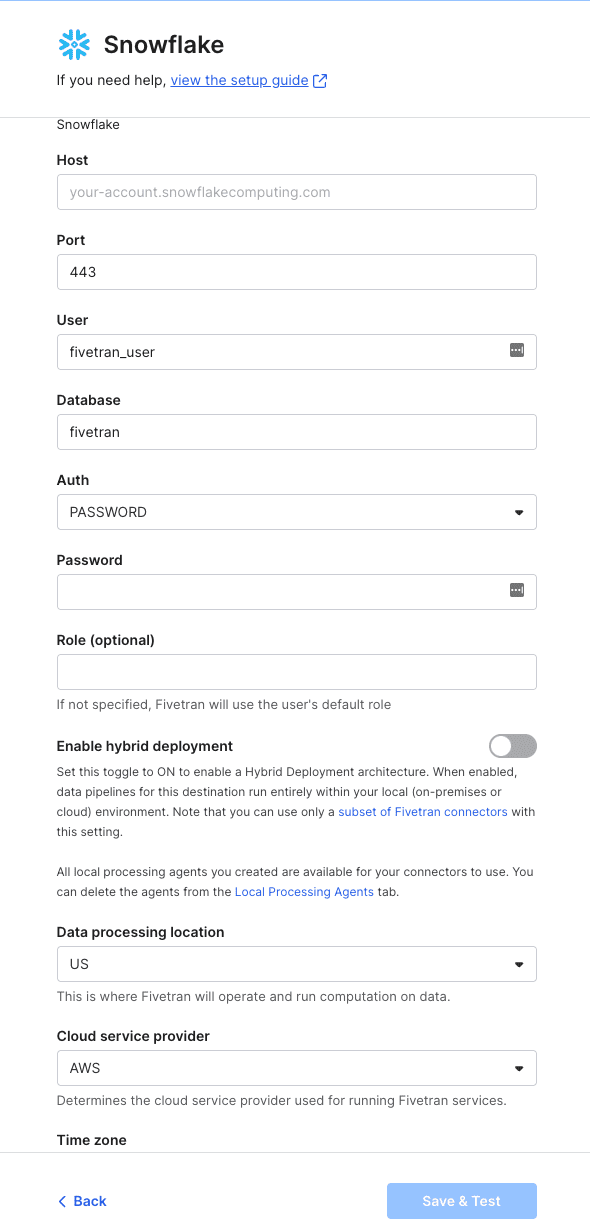Image resolution: width=590 pixels, height=1231 pixels.
Task: Open the Auth PASSWORD dropdown
Action: 297,512
